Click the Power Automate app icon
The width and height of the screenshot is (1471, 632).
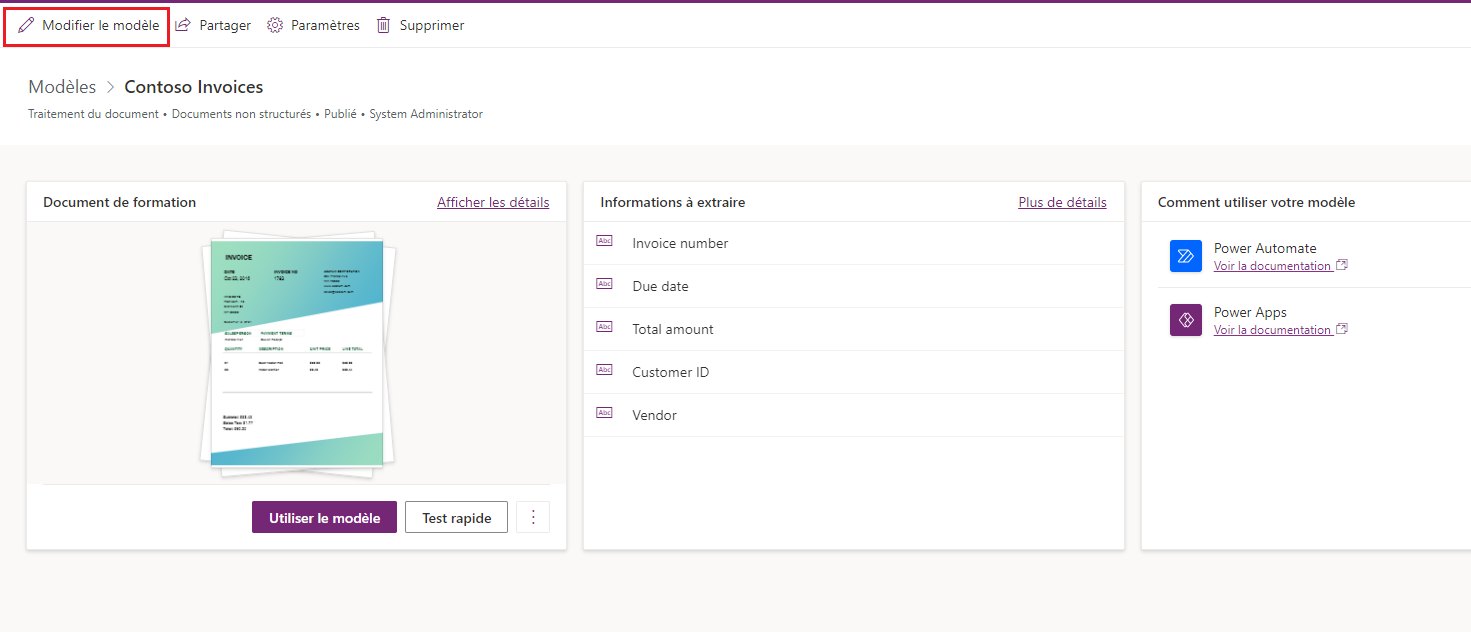[x=1185, y=256]
